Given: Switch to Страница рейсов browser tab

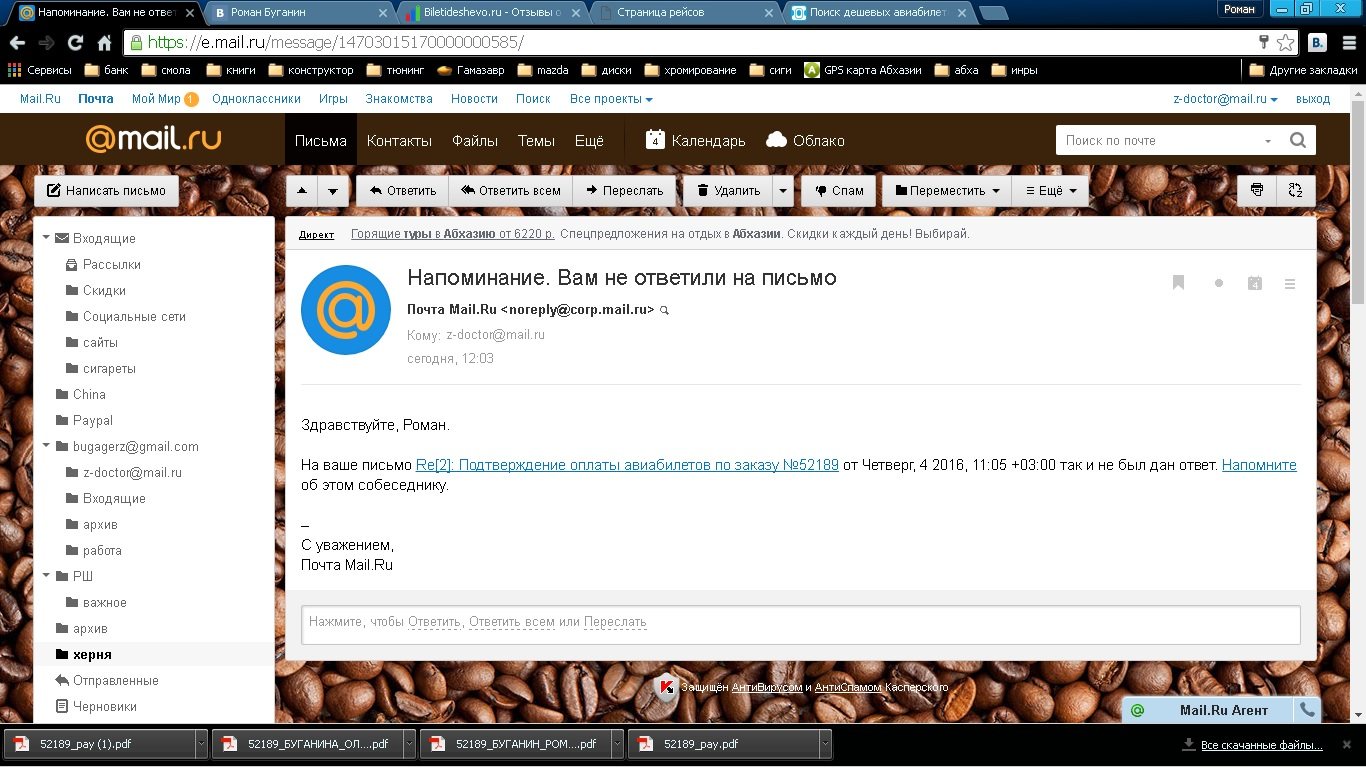Looking at the screenshot, I should [686, 12].
